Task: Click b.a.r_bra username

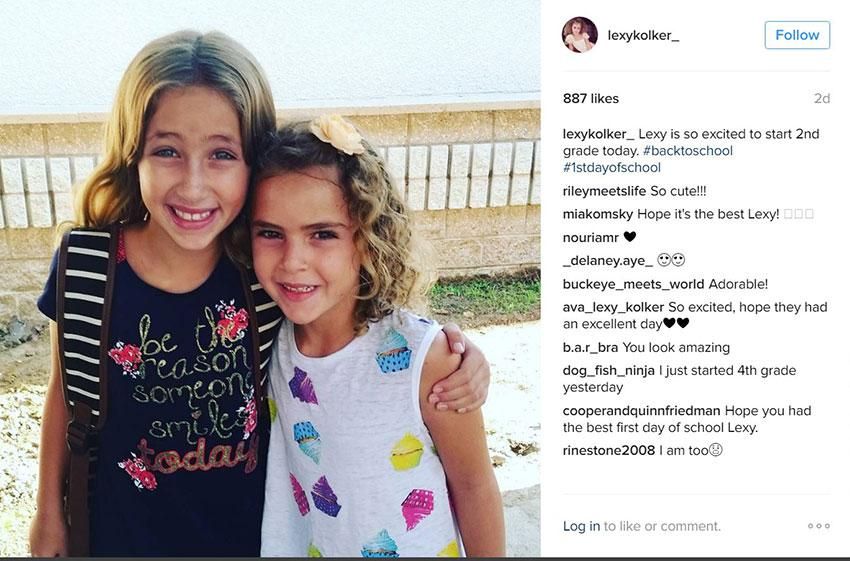Action: tap(590, 347)
